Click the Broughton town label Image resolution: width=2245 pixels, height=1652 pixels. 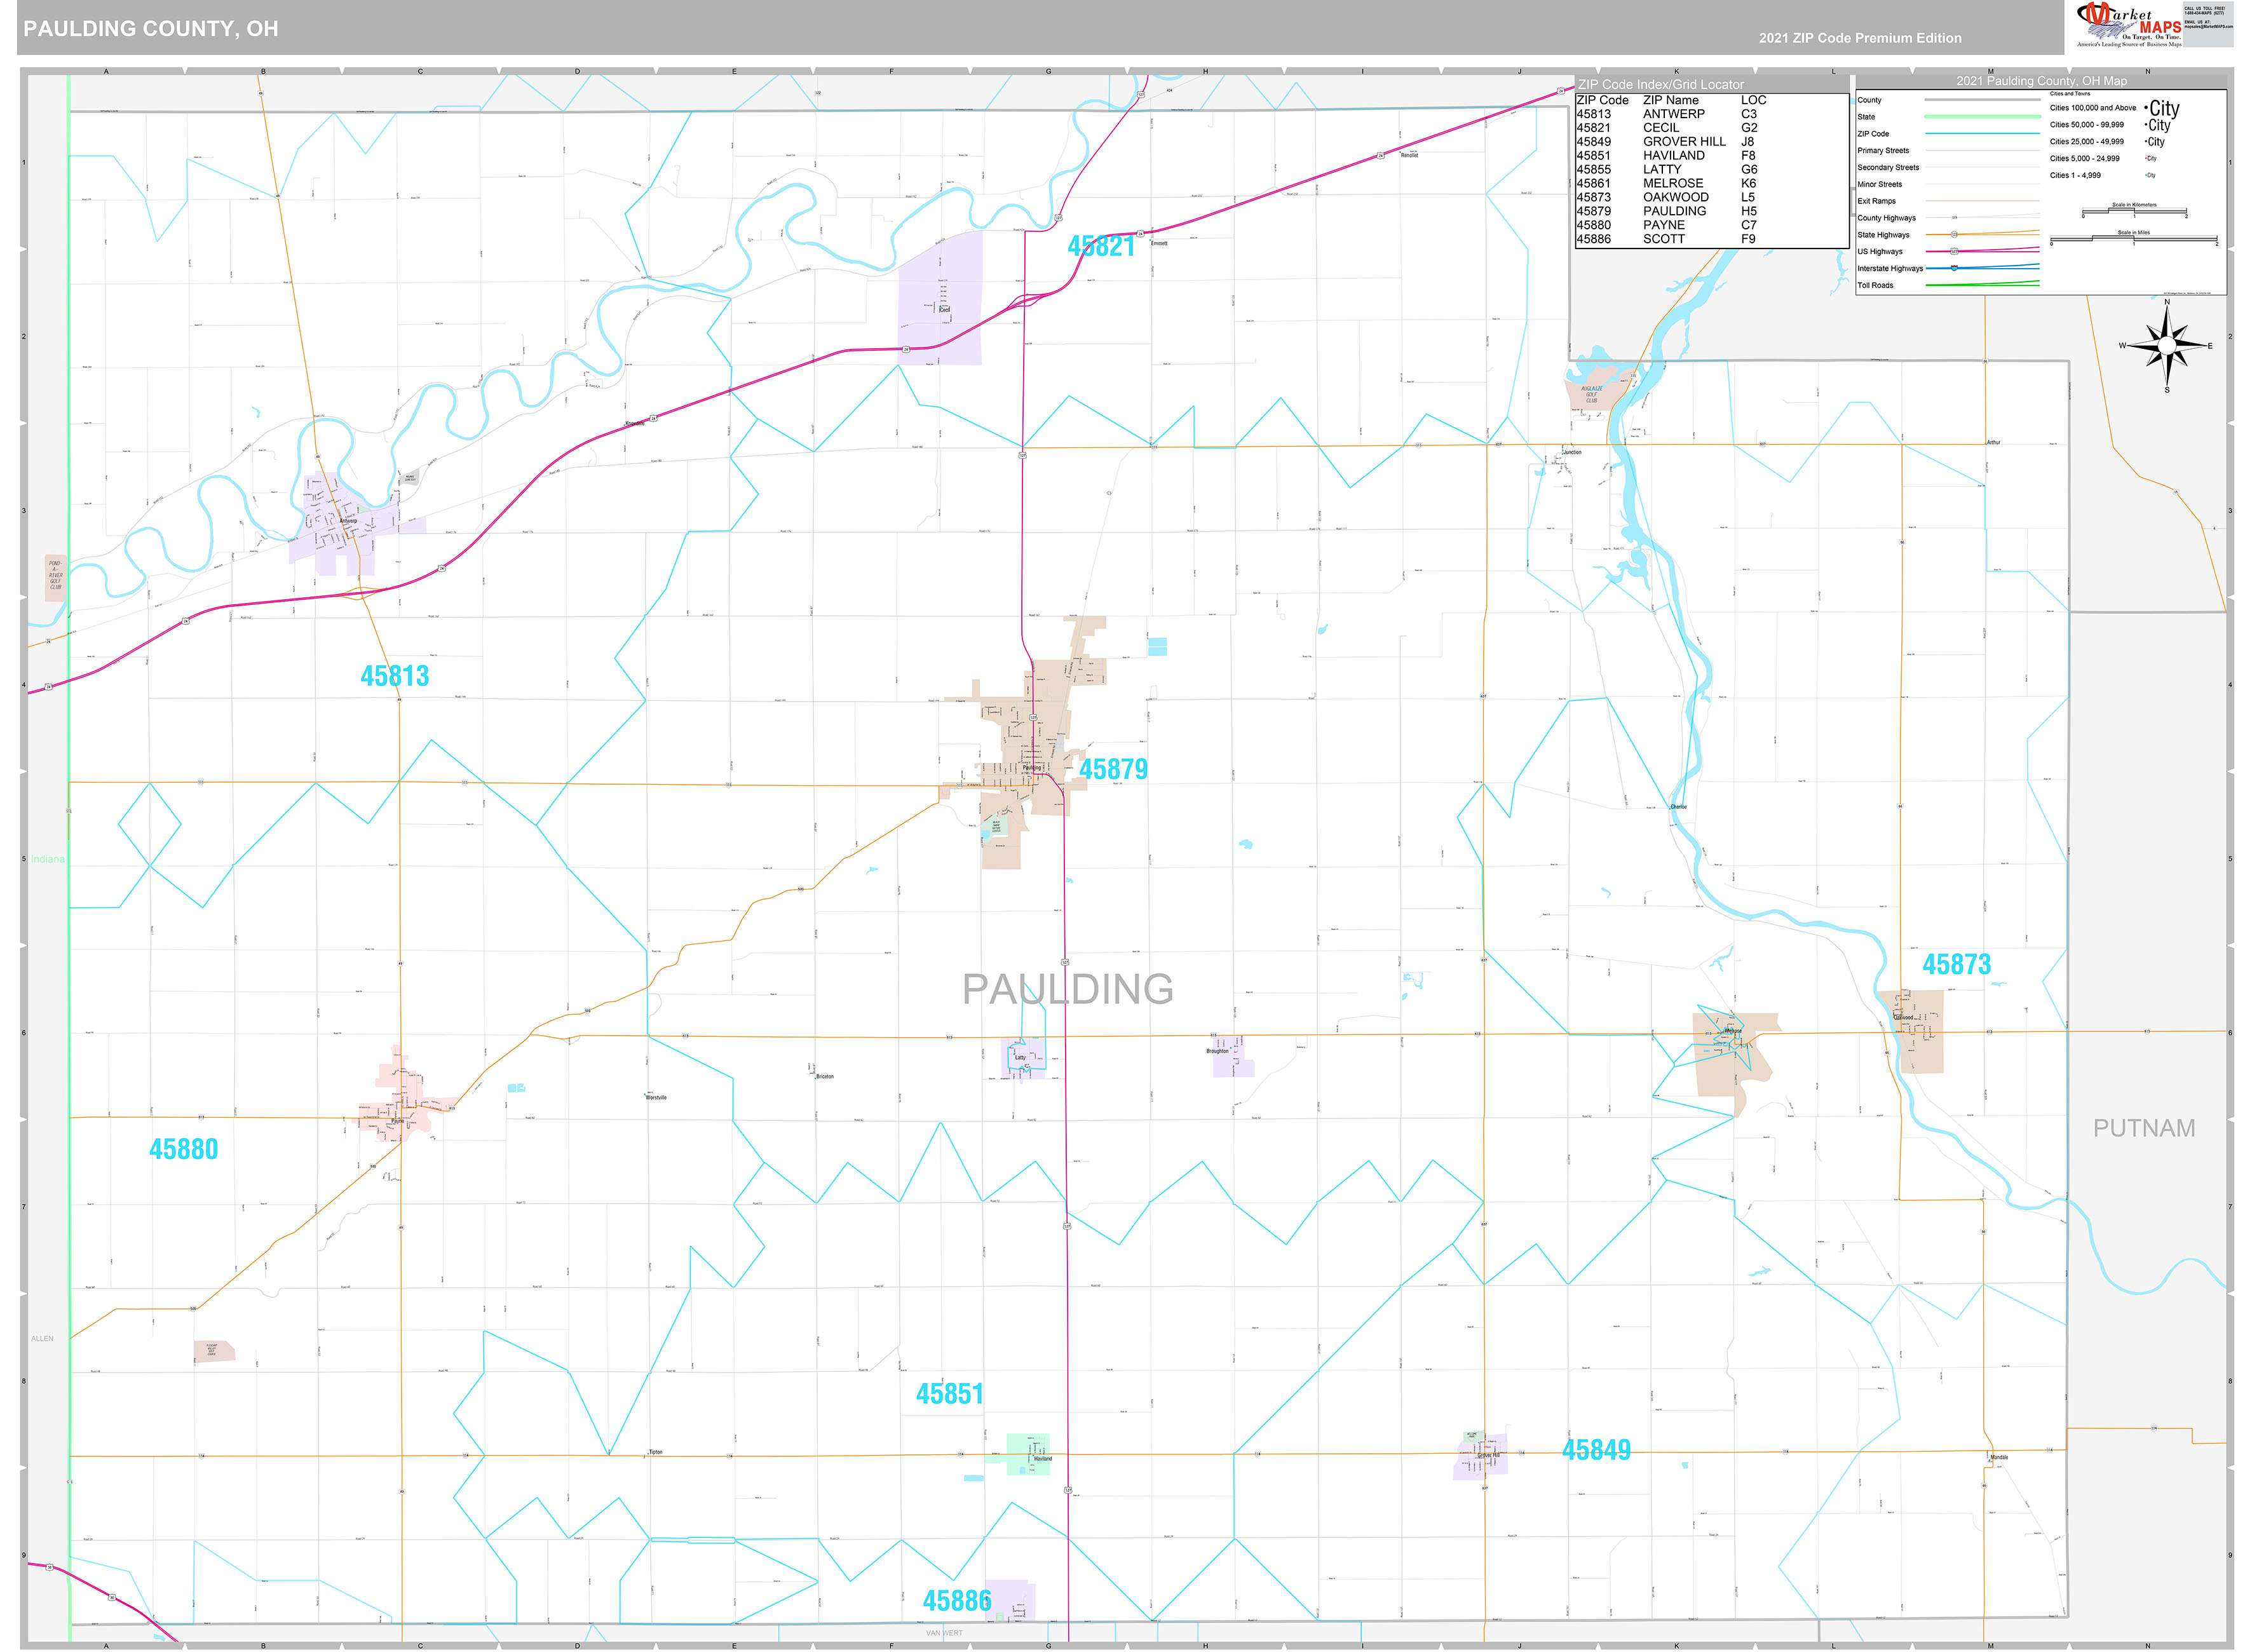[x=1217, y=1051]
